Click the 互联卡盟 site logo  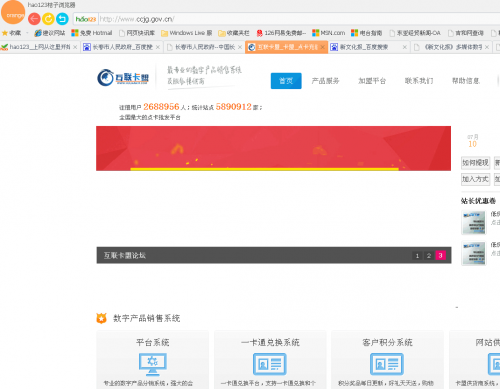[123, 78]
